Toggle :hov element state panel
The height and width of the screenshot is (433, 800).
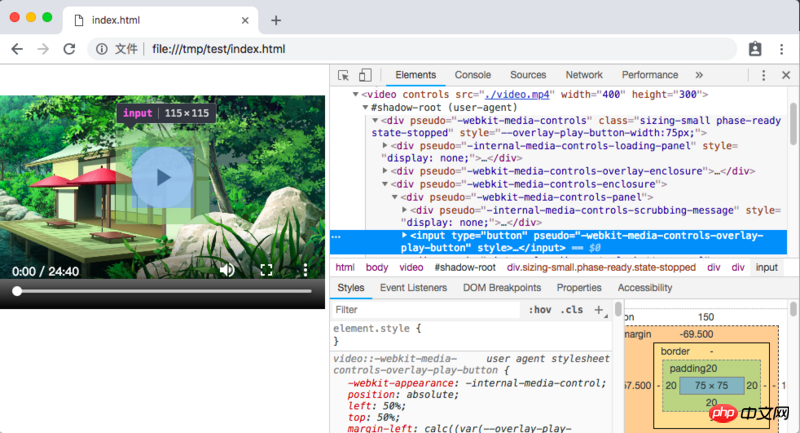point(540,310)
